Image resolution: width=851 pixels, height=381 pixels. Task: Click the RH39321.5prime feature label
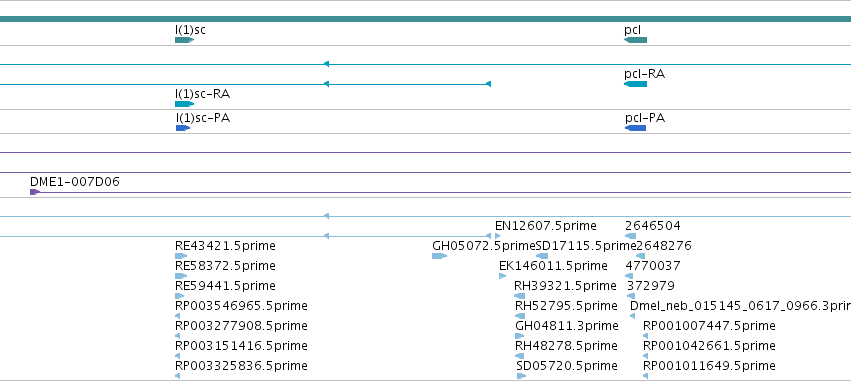[566, 285]
